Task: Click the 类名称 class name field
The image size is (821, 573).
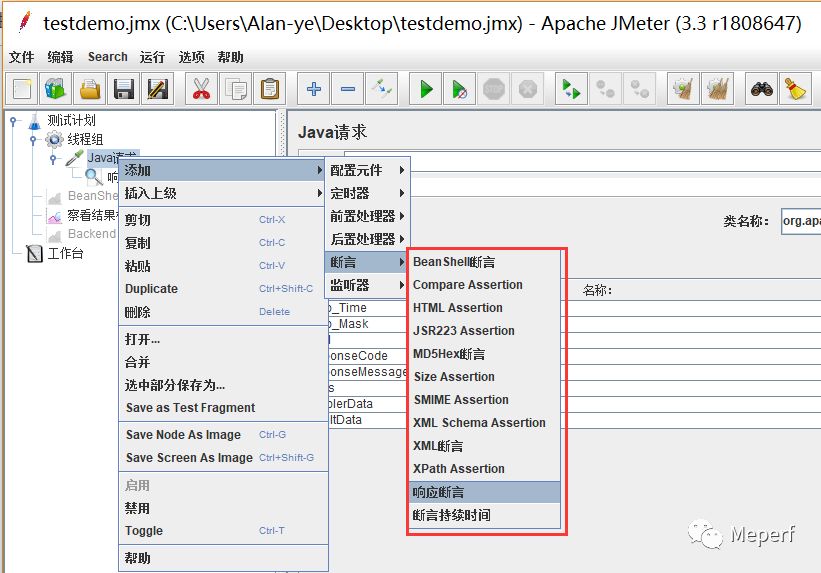Action: 801,221
